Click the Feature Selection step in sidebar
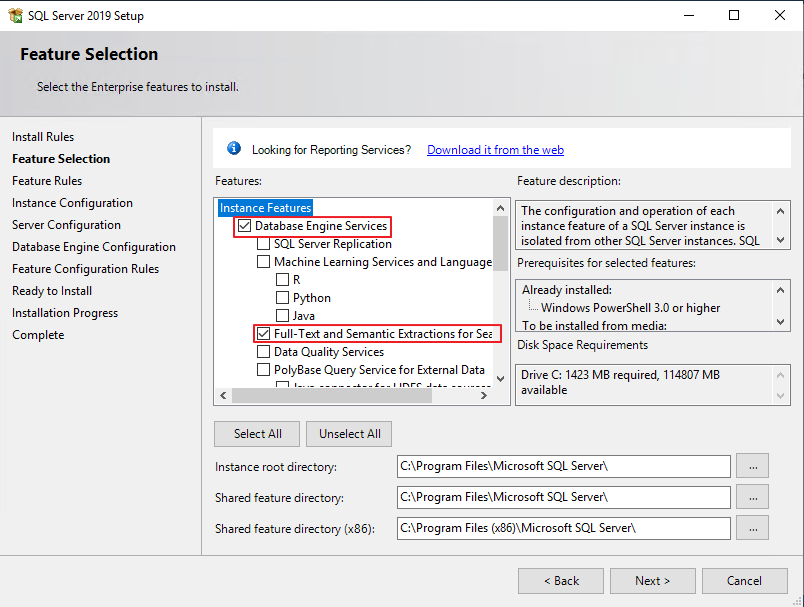This screenshot has width=804, height=607. click(61, 159)
